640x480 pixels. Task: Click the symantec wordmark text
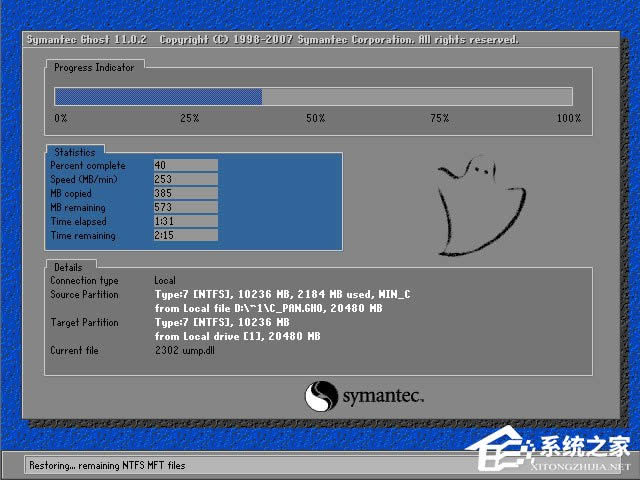[383, 396]
